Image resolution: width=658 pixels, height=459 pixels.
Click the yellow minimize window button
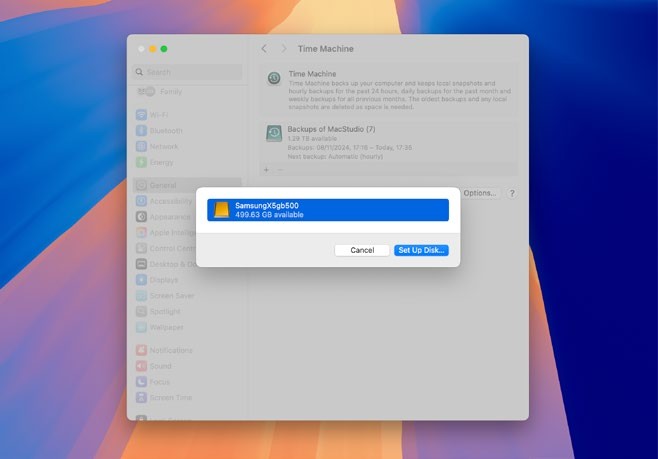point(153,49)
